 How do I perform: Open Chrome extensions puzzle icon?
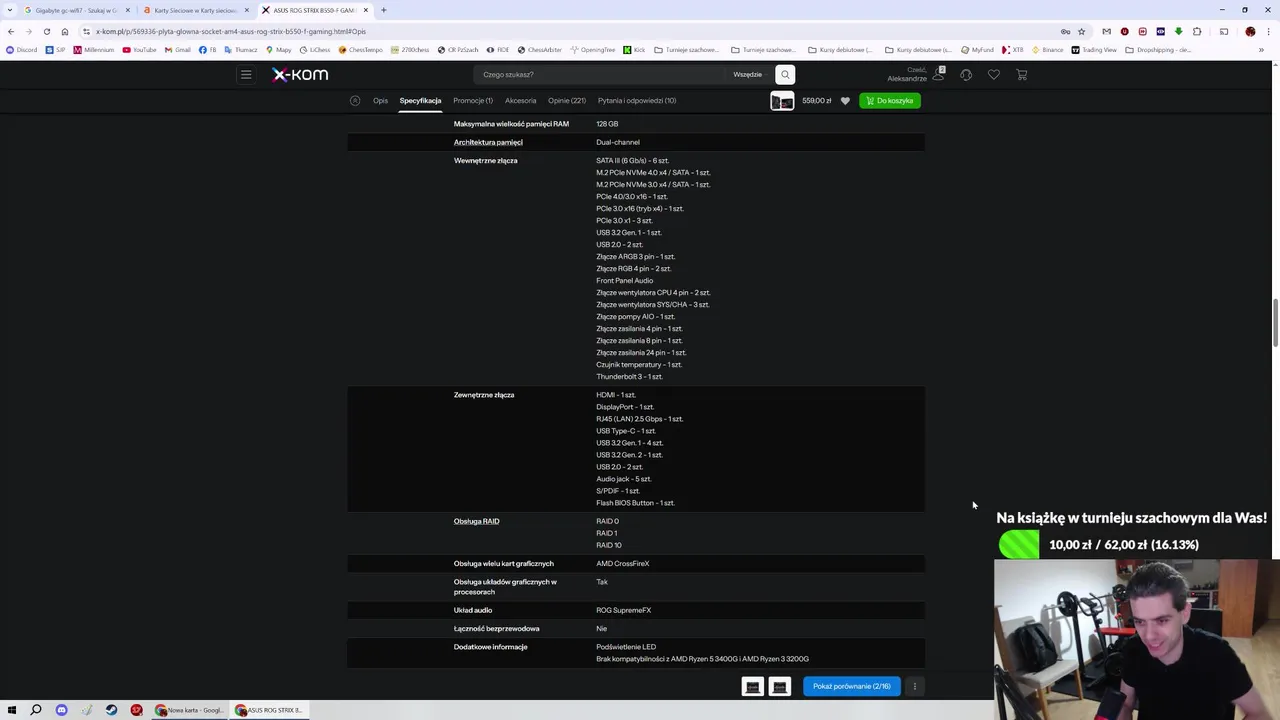[1197, 31]
